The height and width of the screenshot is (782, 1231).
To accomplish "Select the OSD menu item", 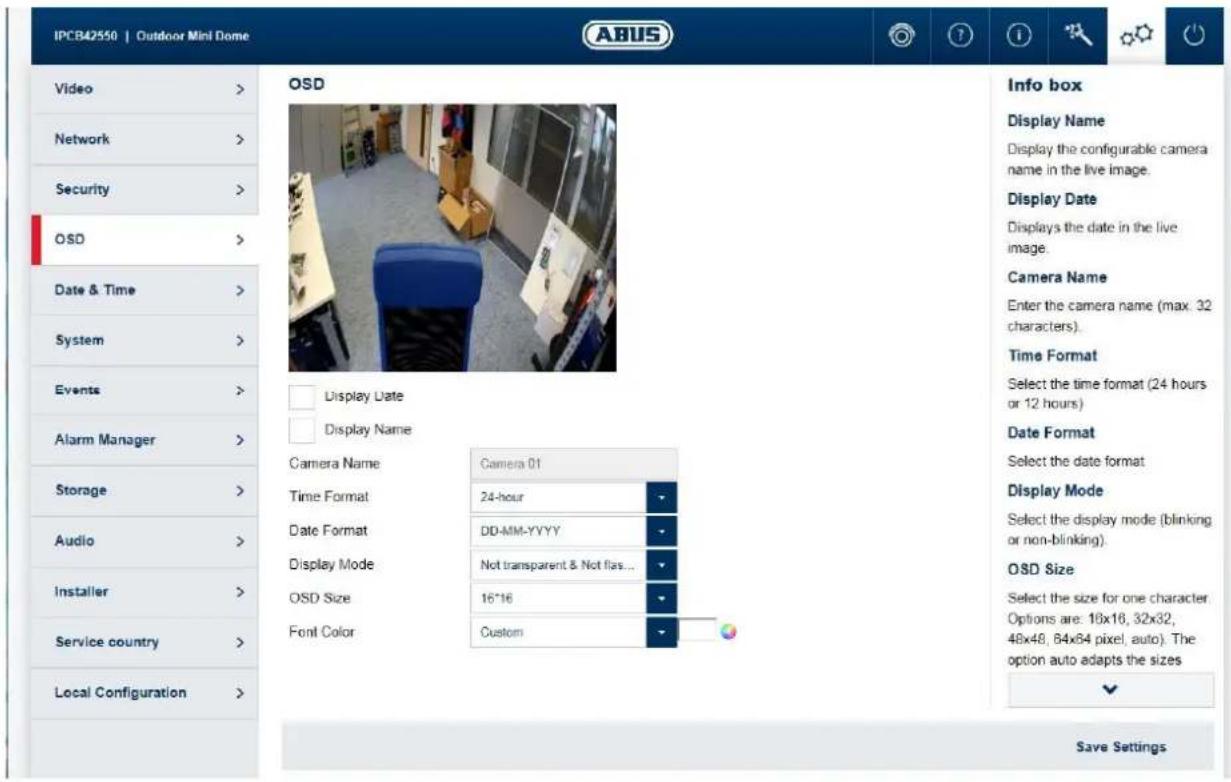I will click(145, 240).
